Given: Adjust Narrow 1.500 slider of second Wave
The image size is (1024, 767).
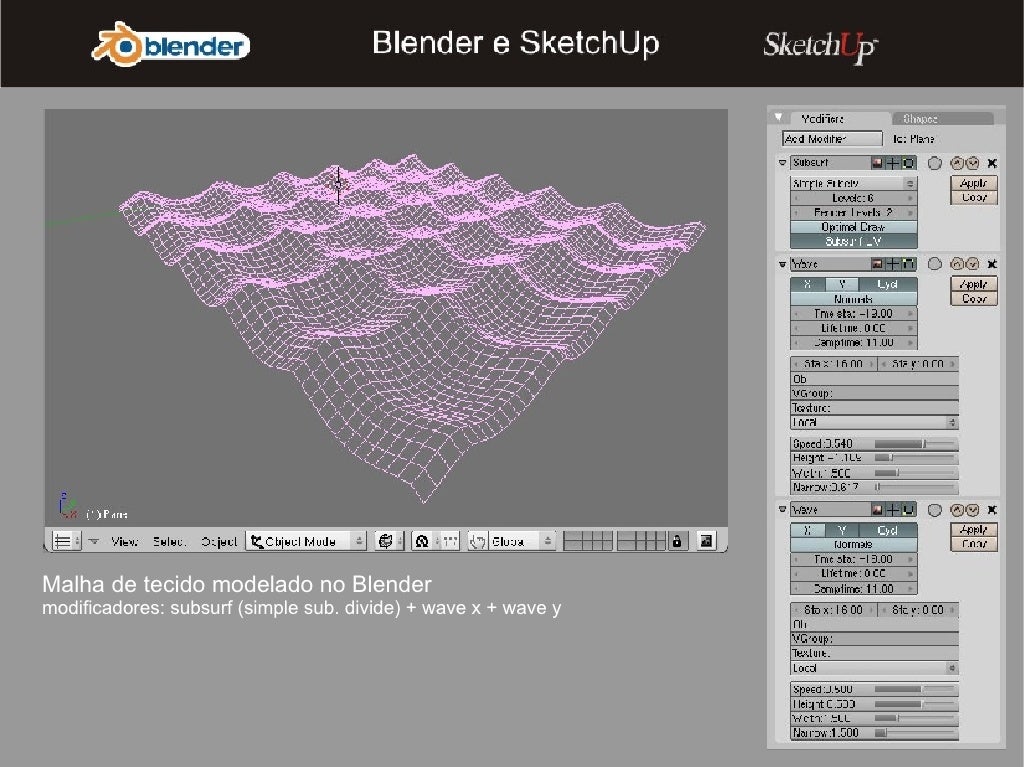Looking at the screenshot, I should (874, 733).
